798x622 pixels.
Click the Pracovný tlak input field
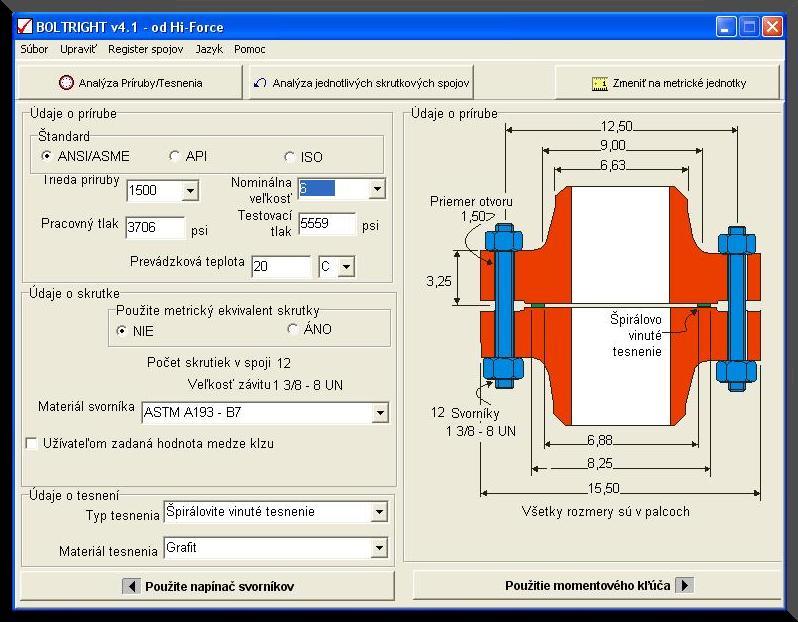[x=155, y=228]
